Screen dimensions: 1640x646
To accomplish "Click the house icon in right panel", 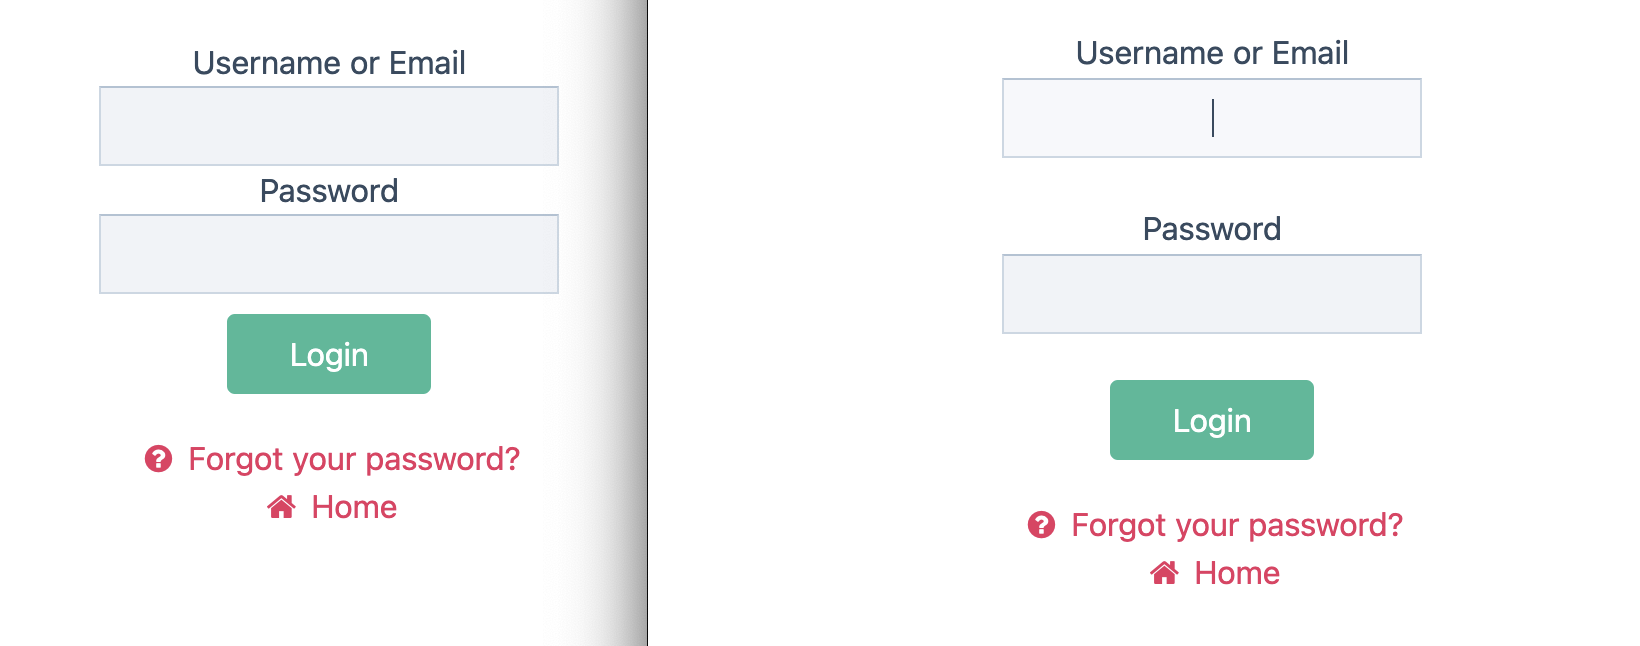I will click(1164, 573).
